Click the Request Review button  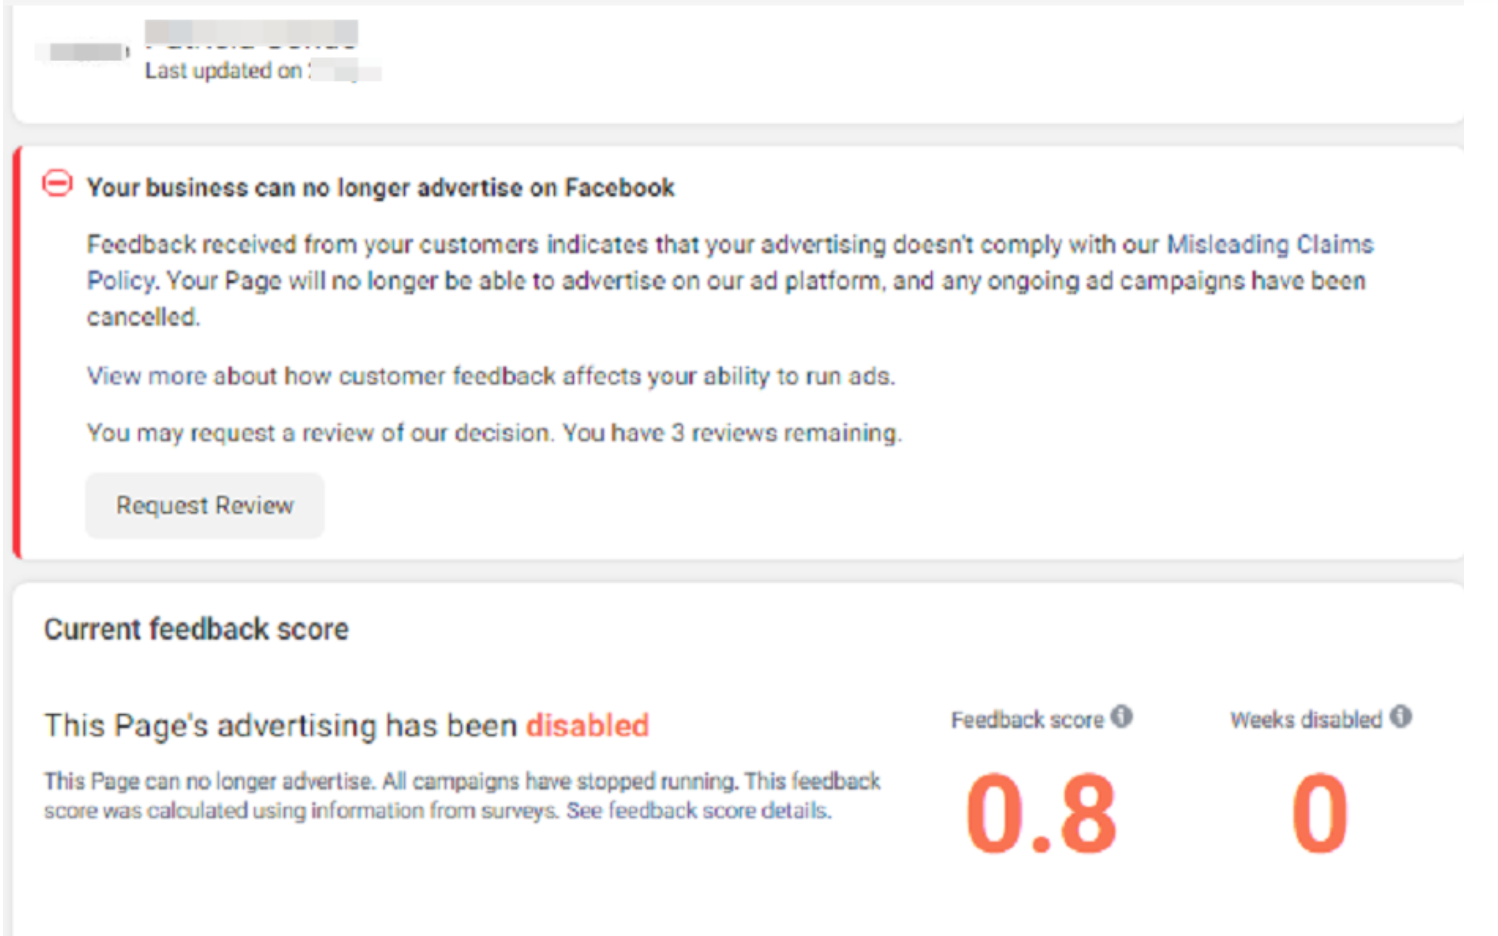click(205, 506)
